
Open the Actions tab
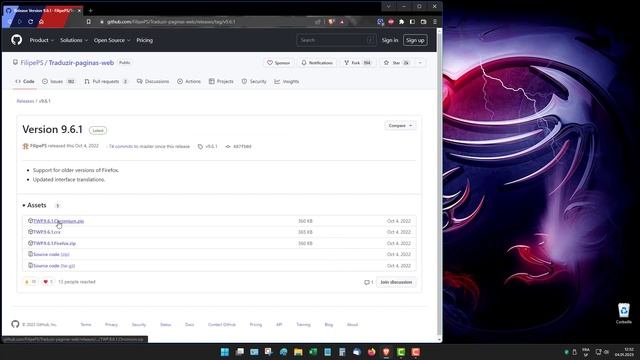point(189,81)
